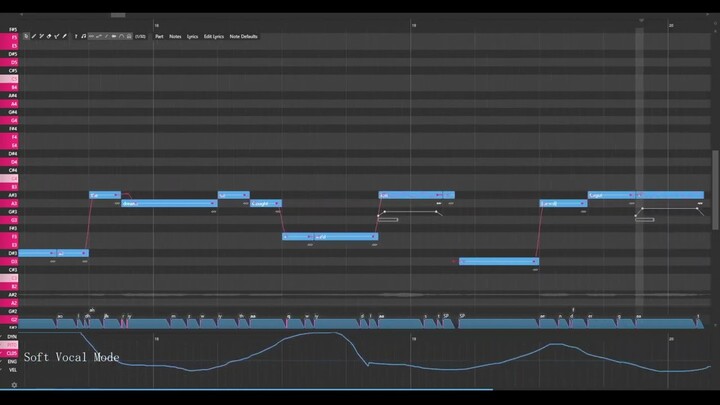The height and width of the screenshot is (405, 720).
Task: Select the second 'Caught' note near bar 20
Action: (611, 195)
